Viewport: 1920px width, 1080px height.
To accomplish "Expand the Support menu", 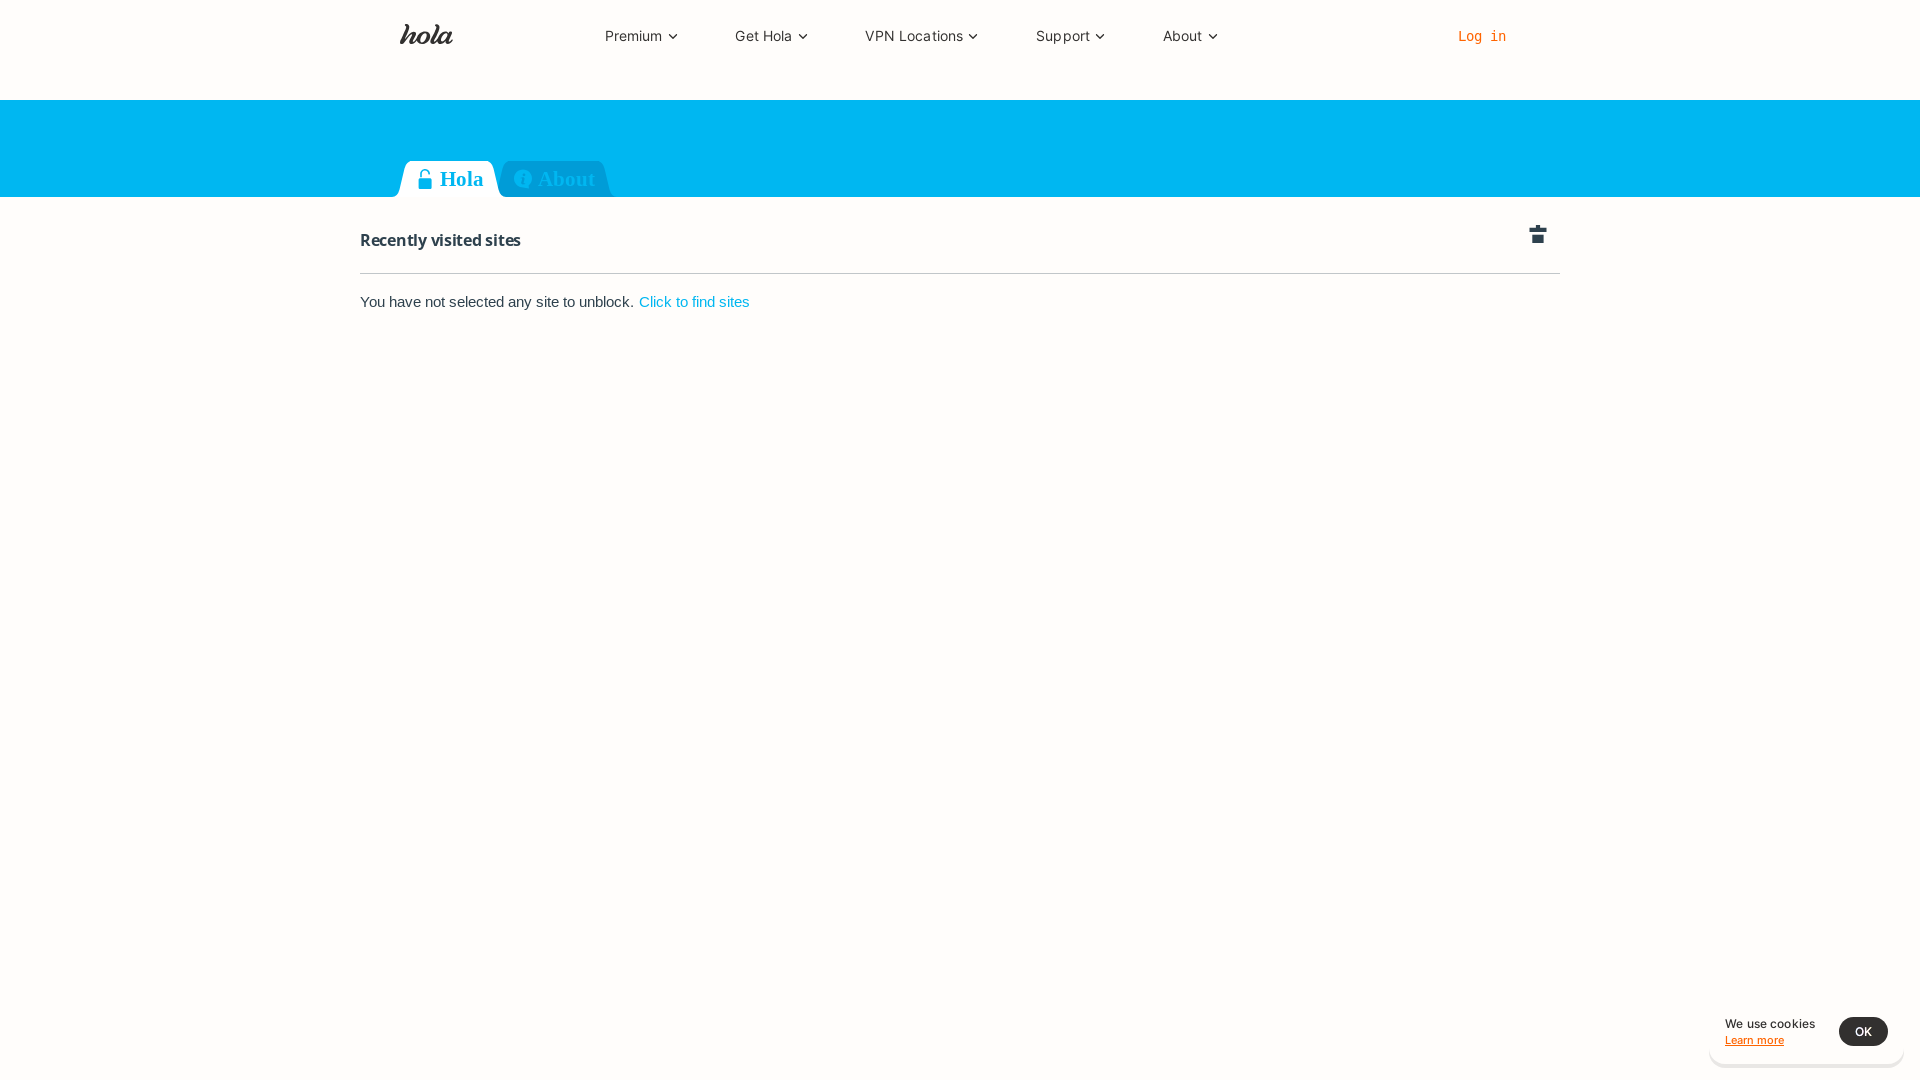I will [1070, 36].
